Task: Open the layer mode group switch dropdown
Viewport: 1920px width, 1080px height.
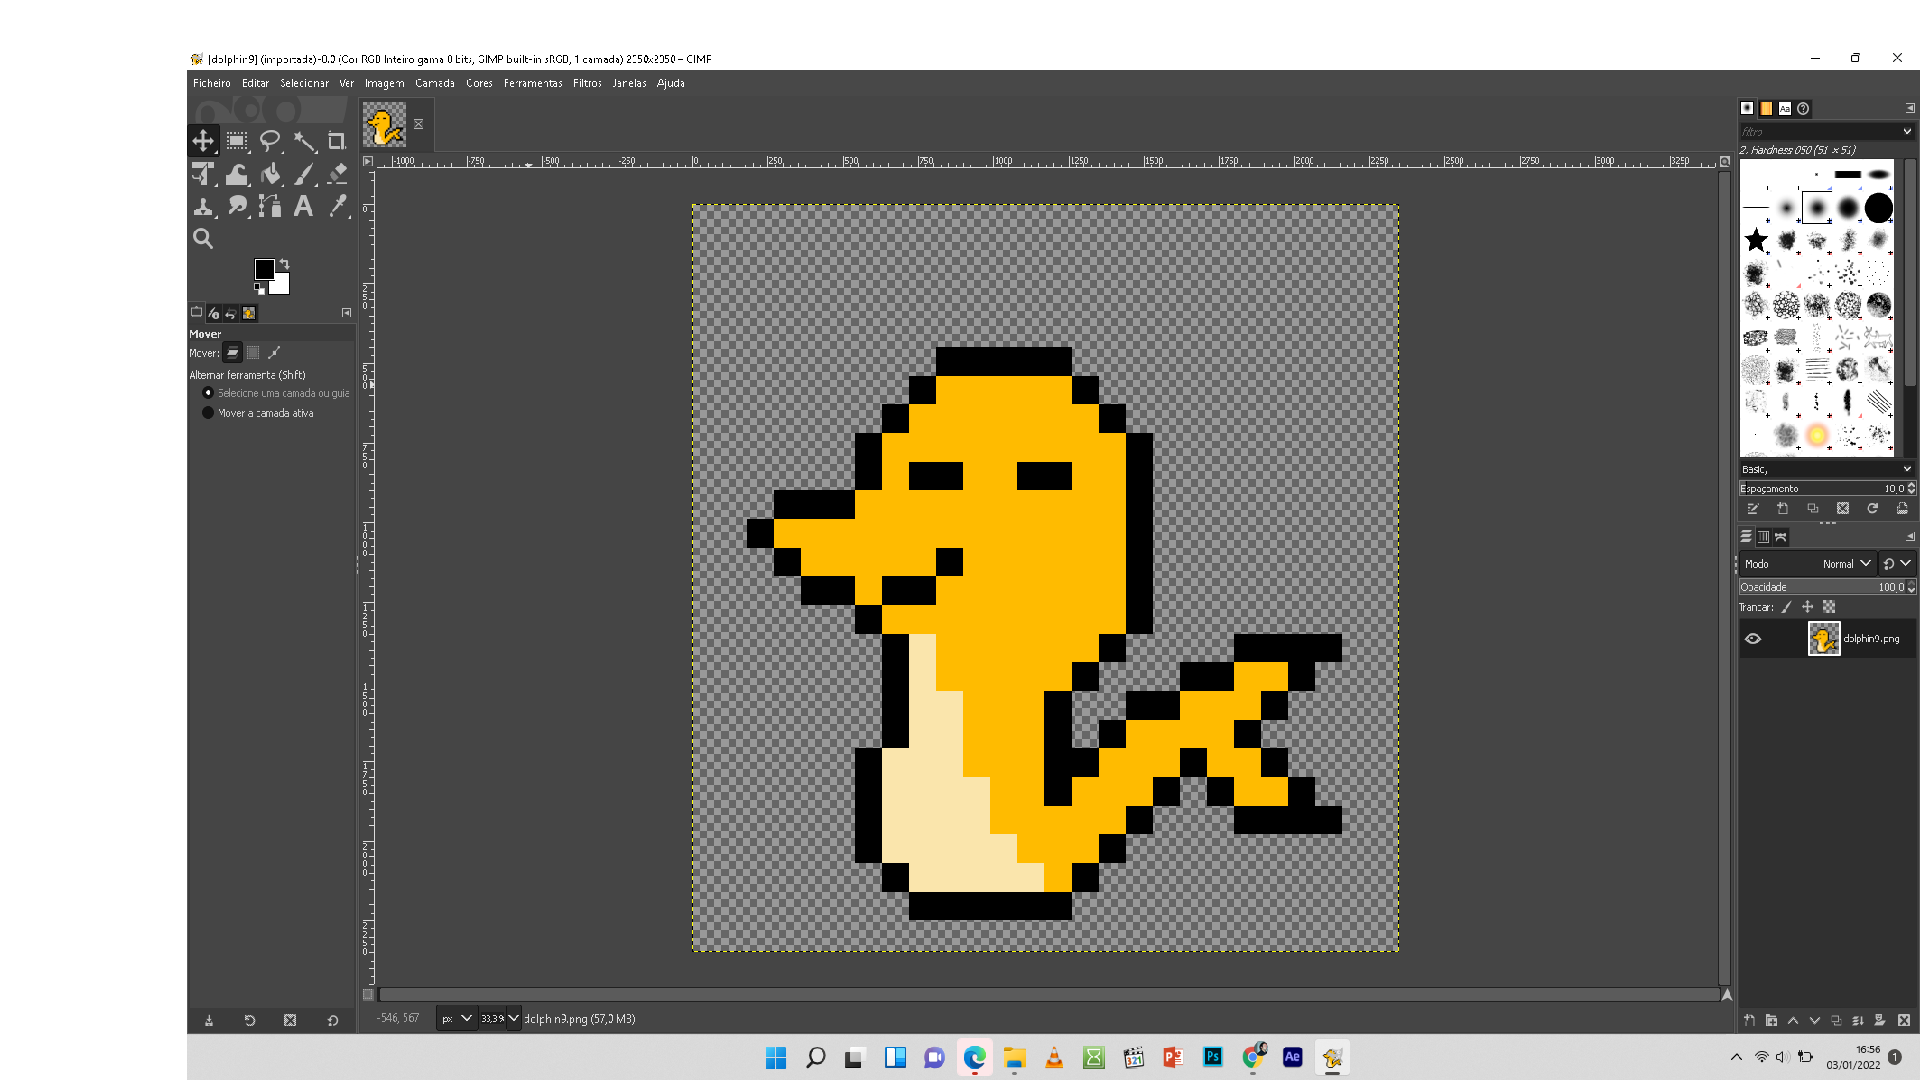Action: pyautogui.click(x=1897, y=564)
